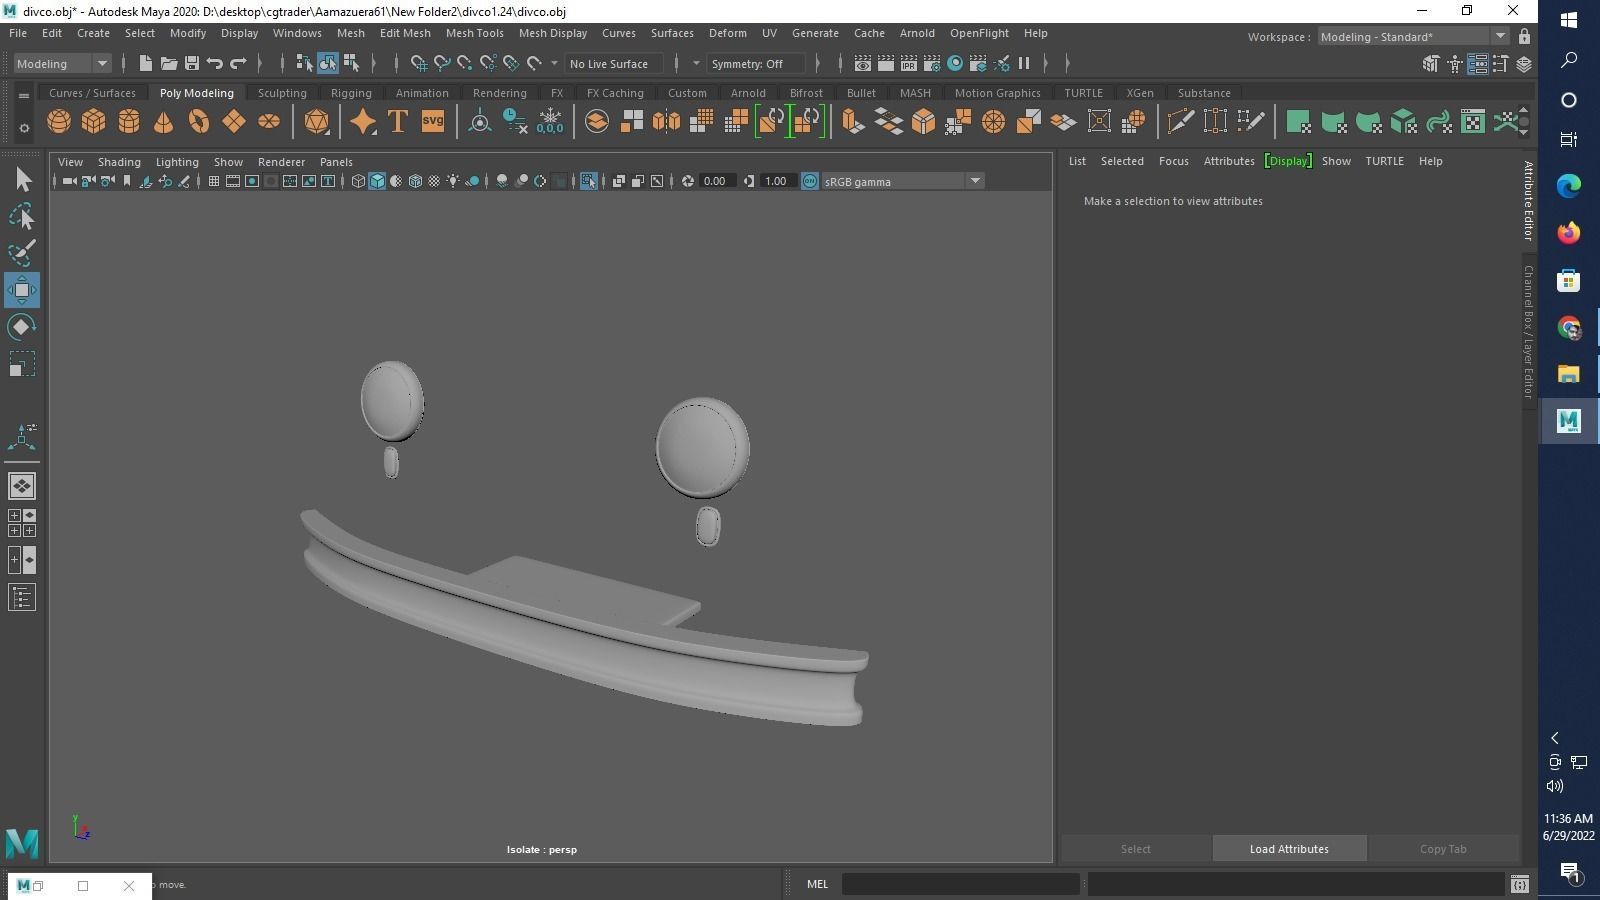The image size is (1600, 900).
Task: Open the sRGB gamma view transform dropdown
Action: click(x=974, y=181)
